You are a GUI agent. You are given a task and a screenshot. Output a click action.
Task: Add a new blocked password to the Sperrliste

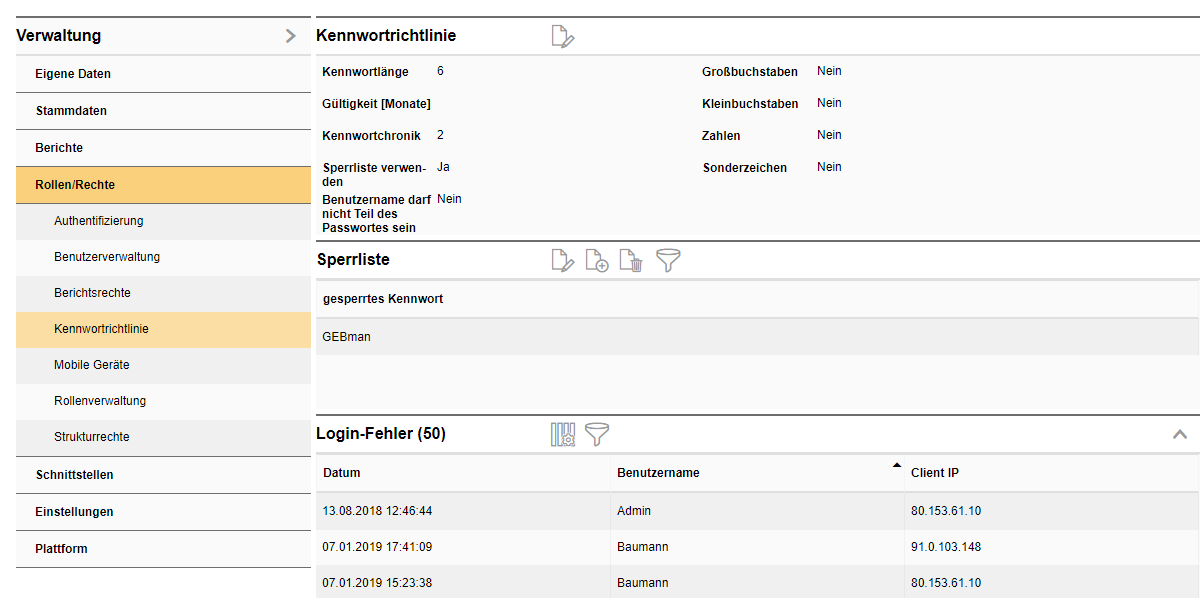pos(597,260)
